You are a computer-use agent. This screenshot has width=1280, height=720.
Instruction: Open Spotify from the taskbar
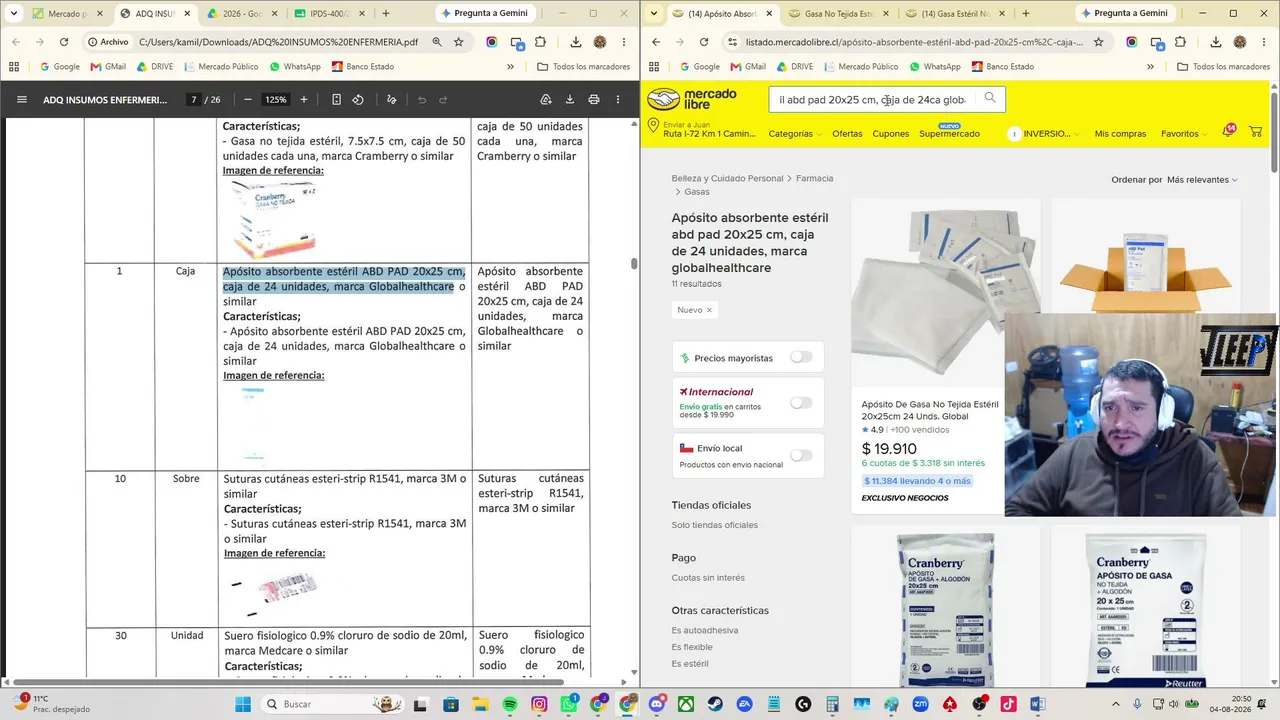coord(510,704)
